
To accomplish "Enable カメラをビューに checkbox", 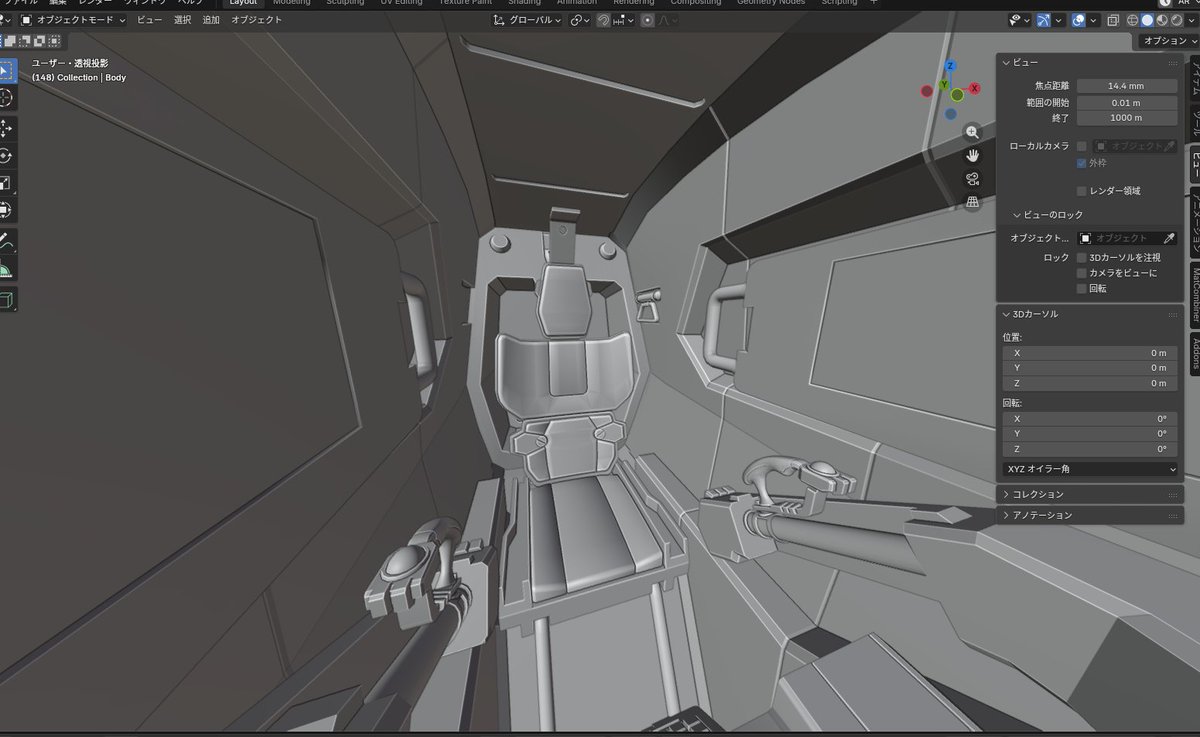I will pyautogui.click(x=1082, y=272).
